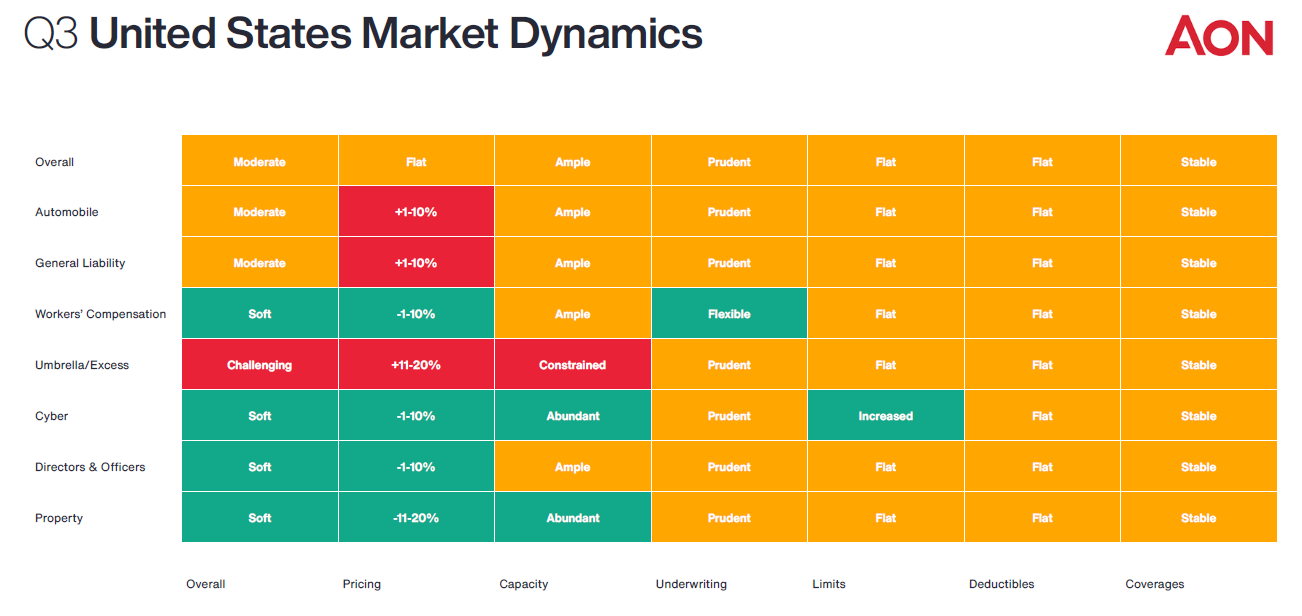Click the General Liability row label
Screen dimensions: 1302x616
tap(80, 263)
